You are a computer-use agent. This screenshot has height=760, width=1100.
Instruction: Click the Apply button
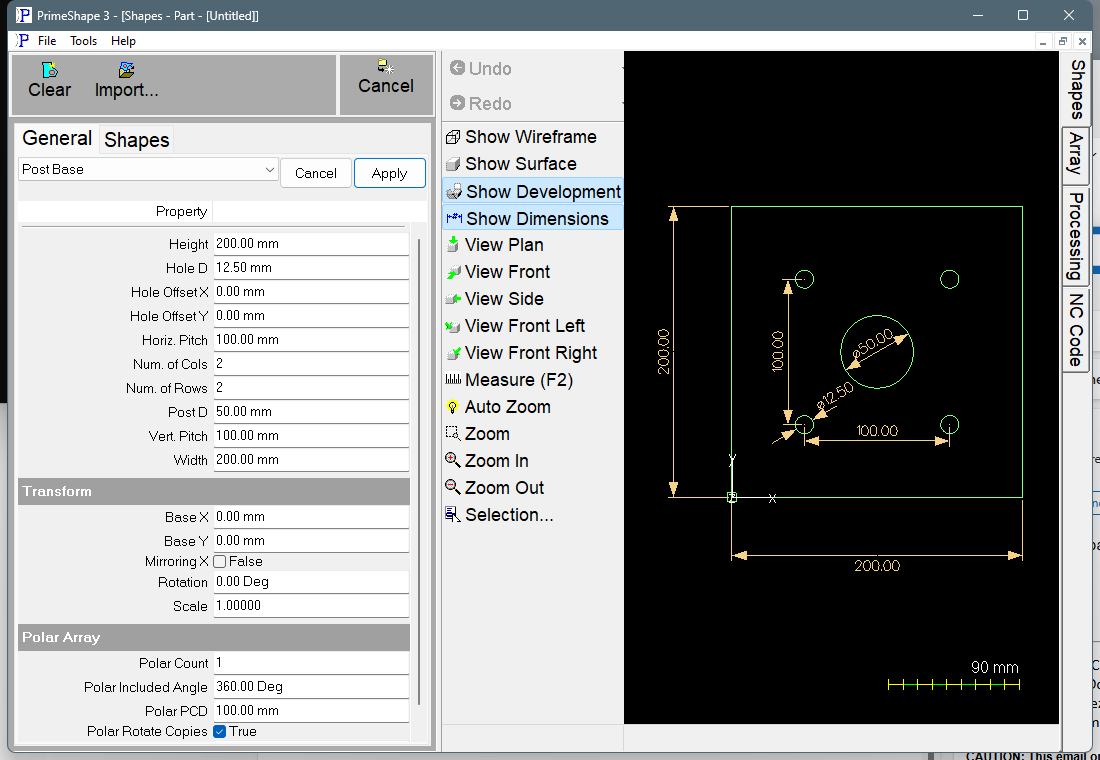(389, 173)
